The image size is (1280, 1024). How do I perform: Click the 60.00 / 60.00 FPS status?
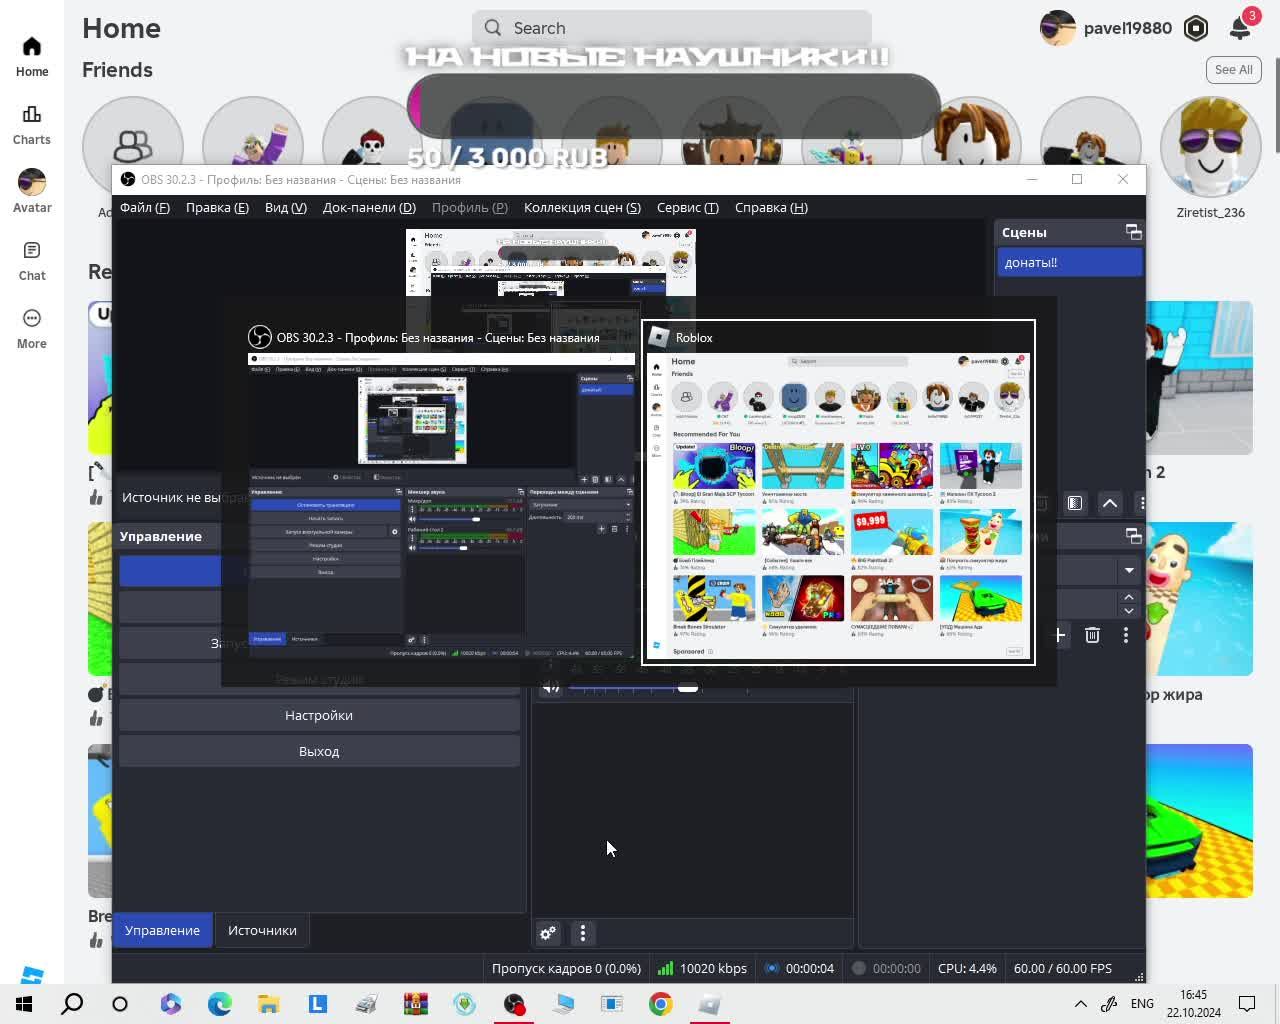click(1063, 968)
